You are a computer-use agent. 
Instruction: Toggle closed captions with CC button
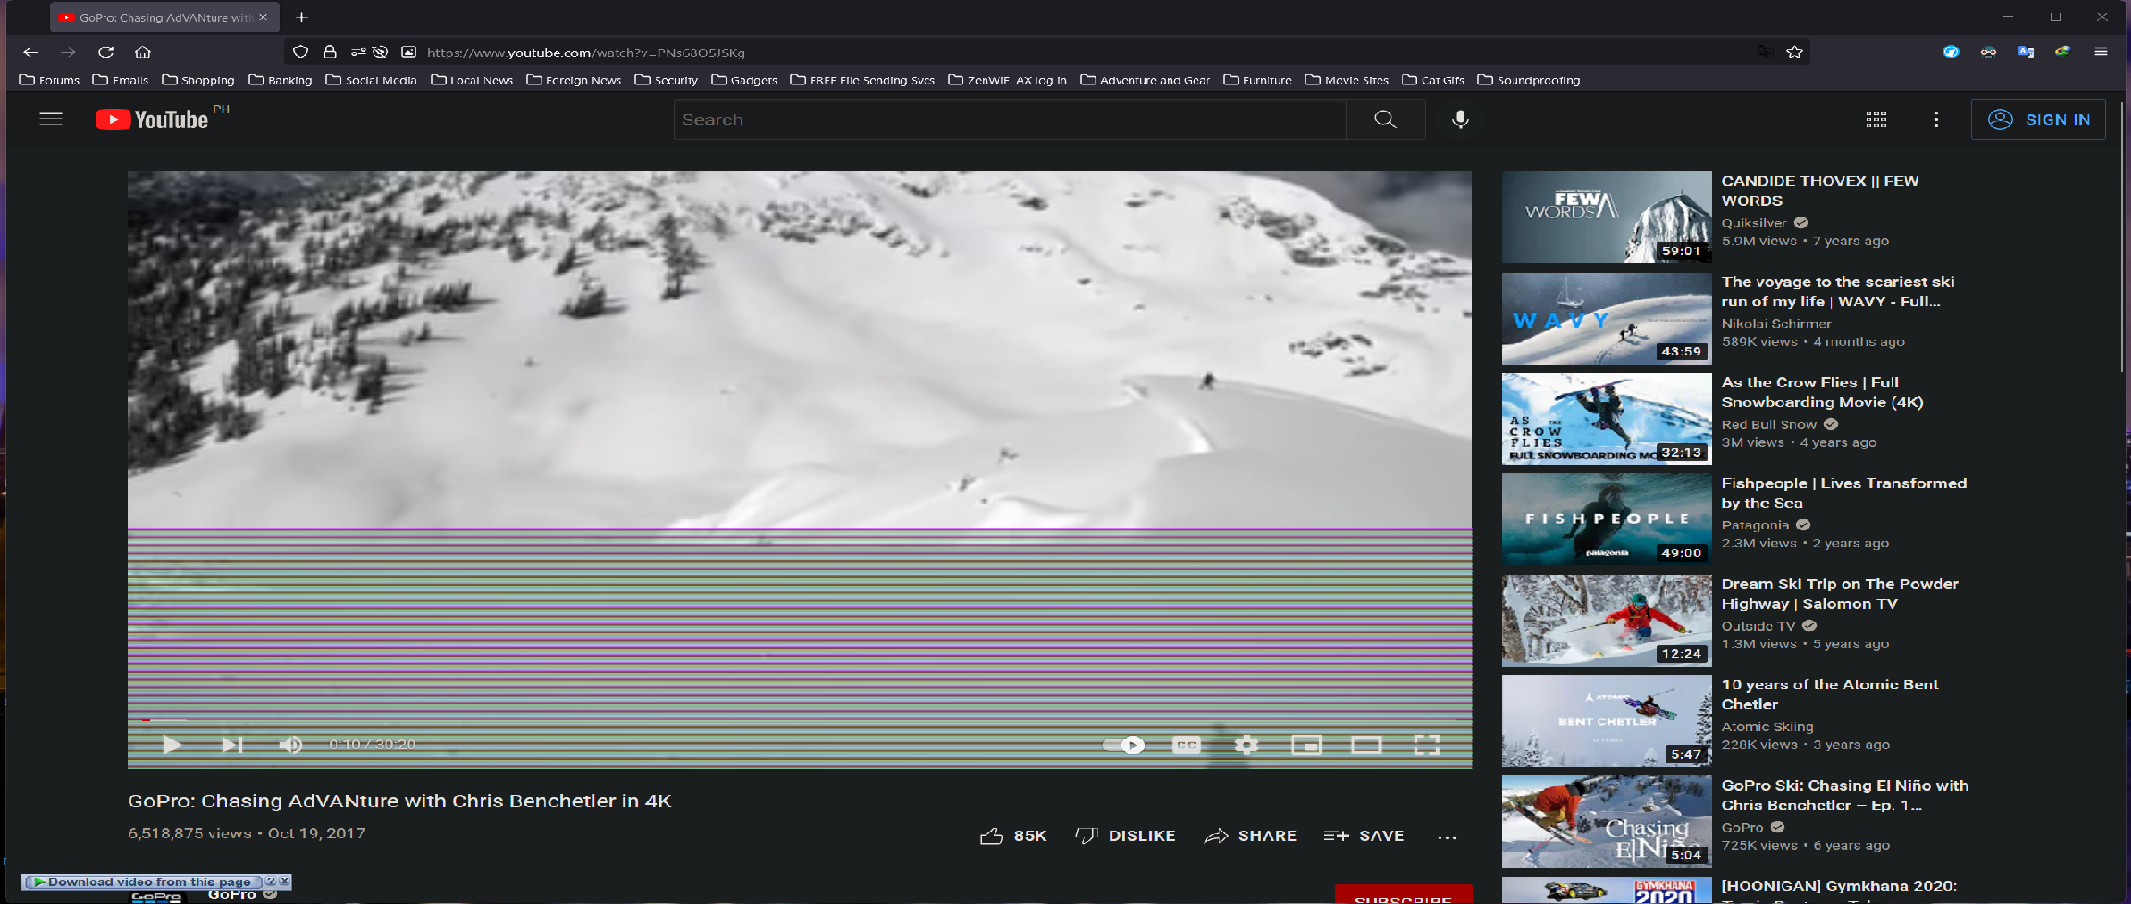1186,745
